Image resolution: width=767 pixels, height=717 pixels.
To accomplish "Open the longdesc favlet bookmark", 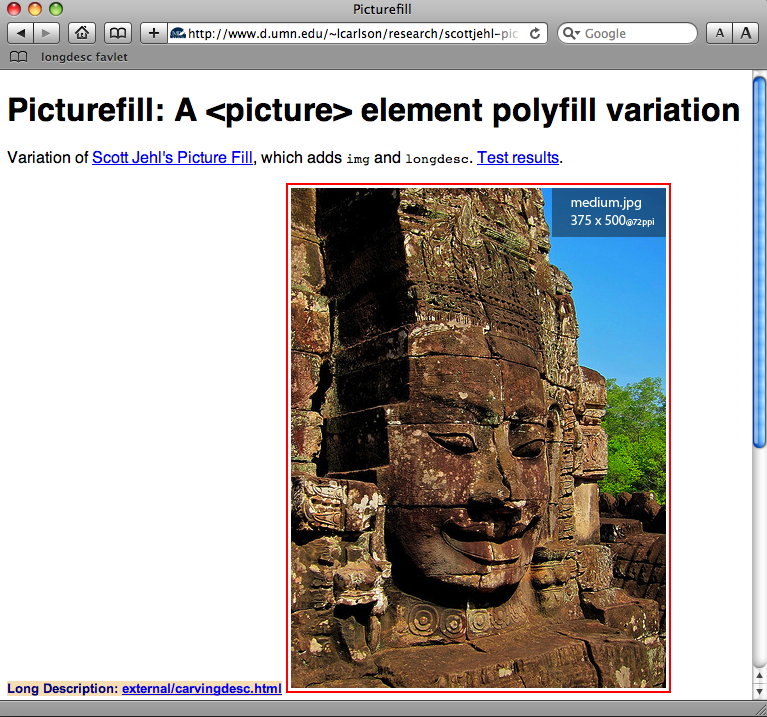I will click(x=84, y=57).
